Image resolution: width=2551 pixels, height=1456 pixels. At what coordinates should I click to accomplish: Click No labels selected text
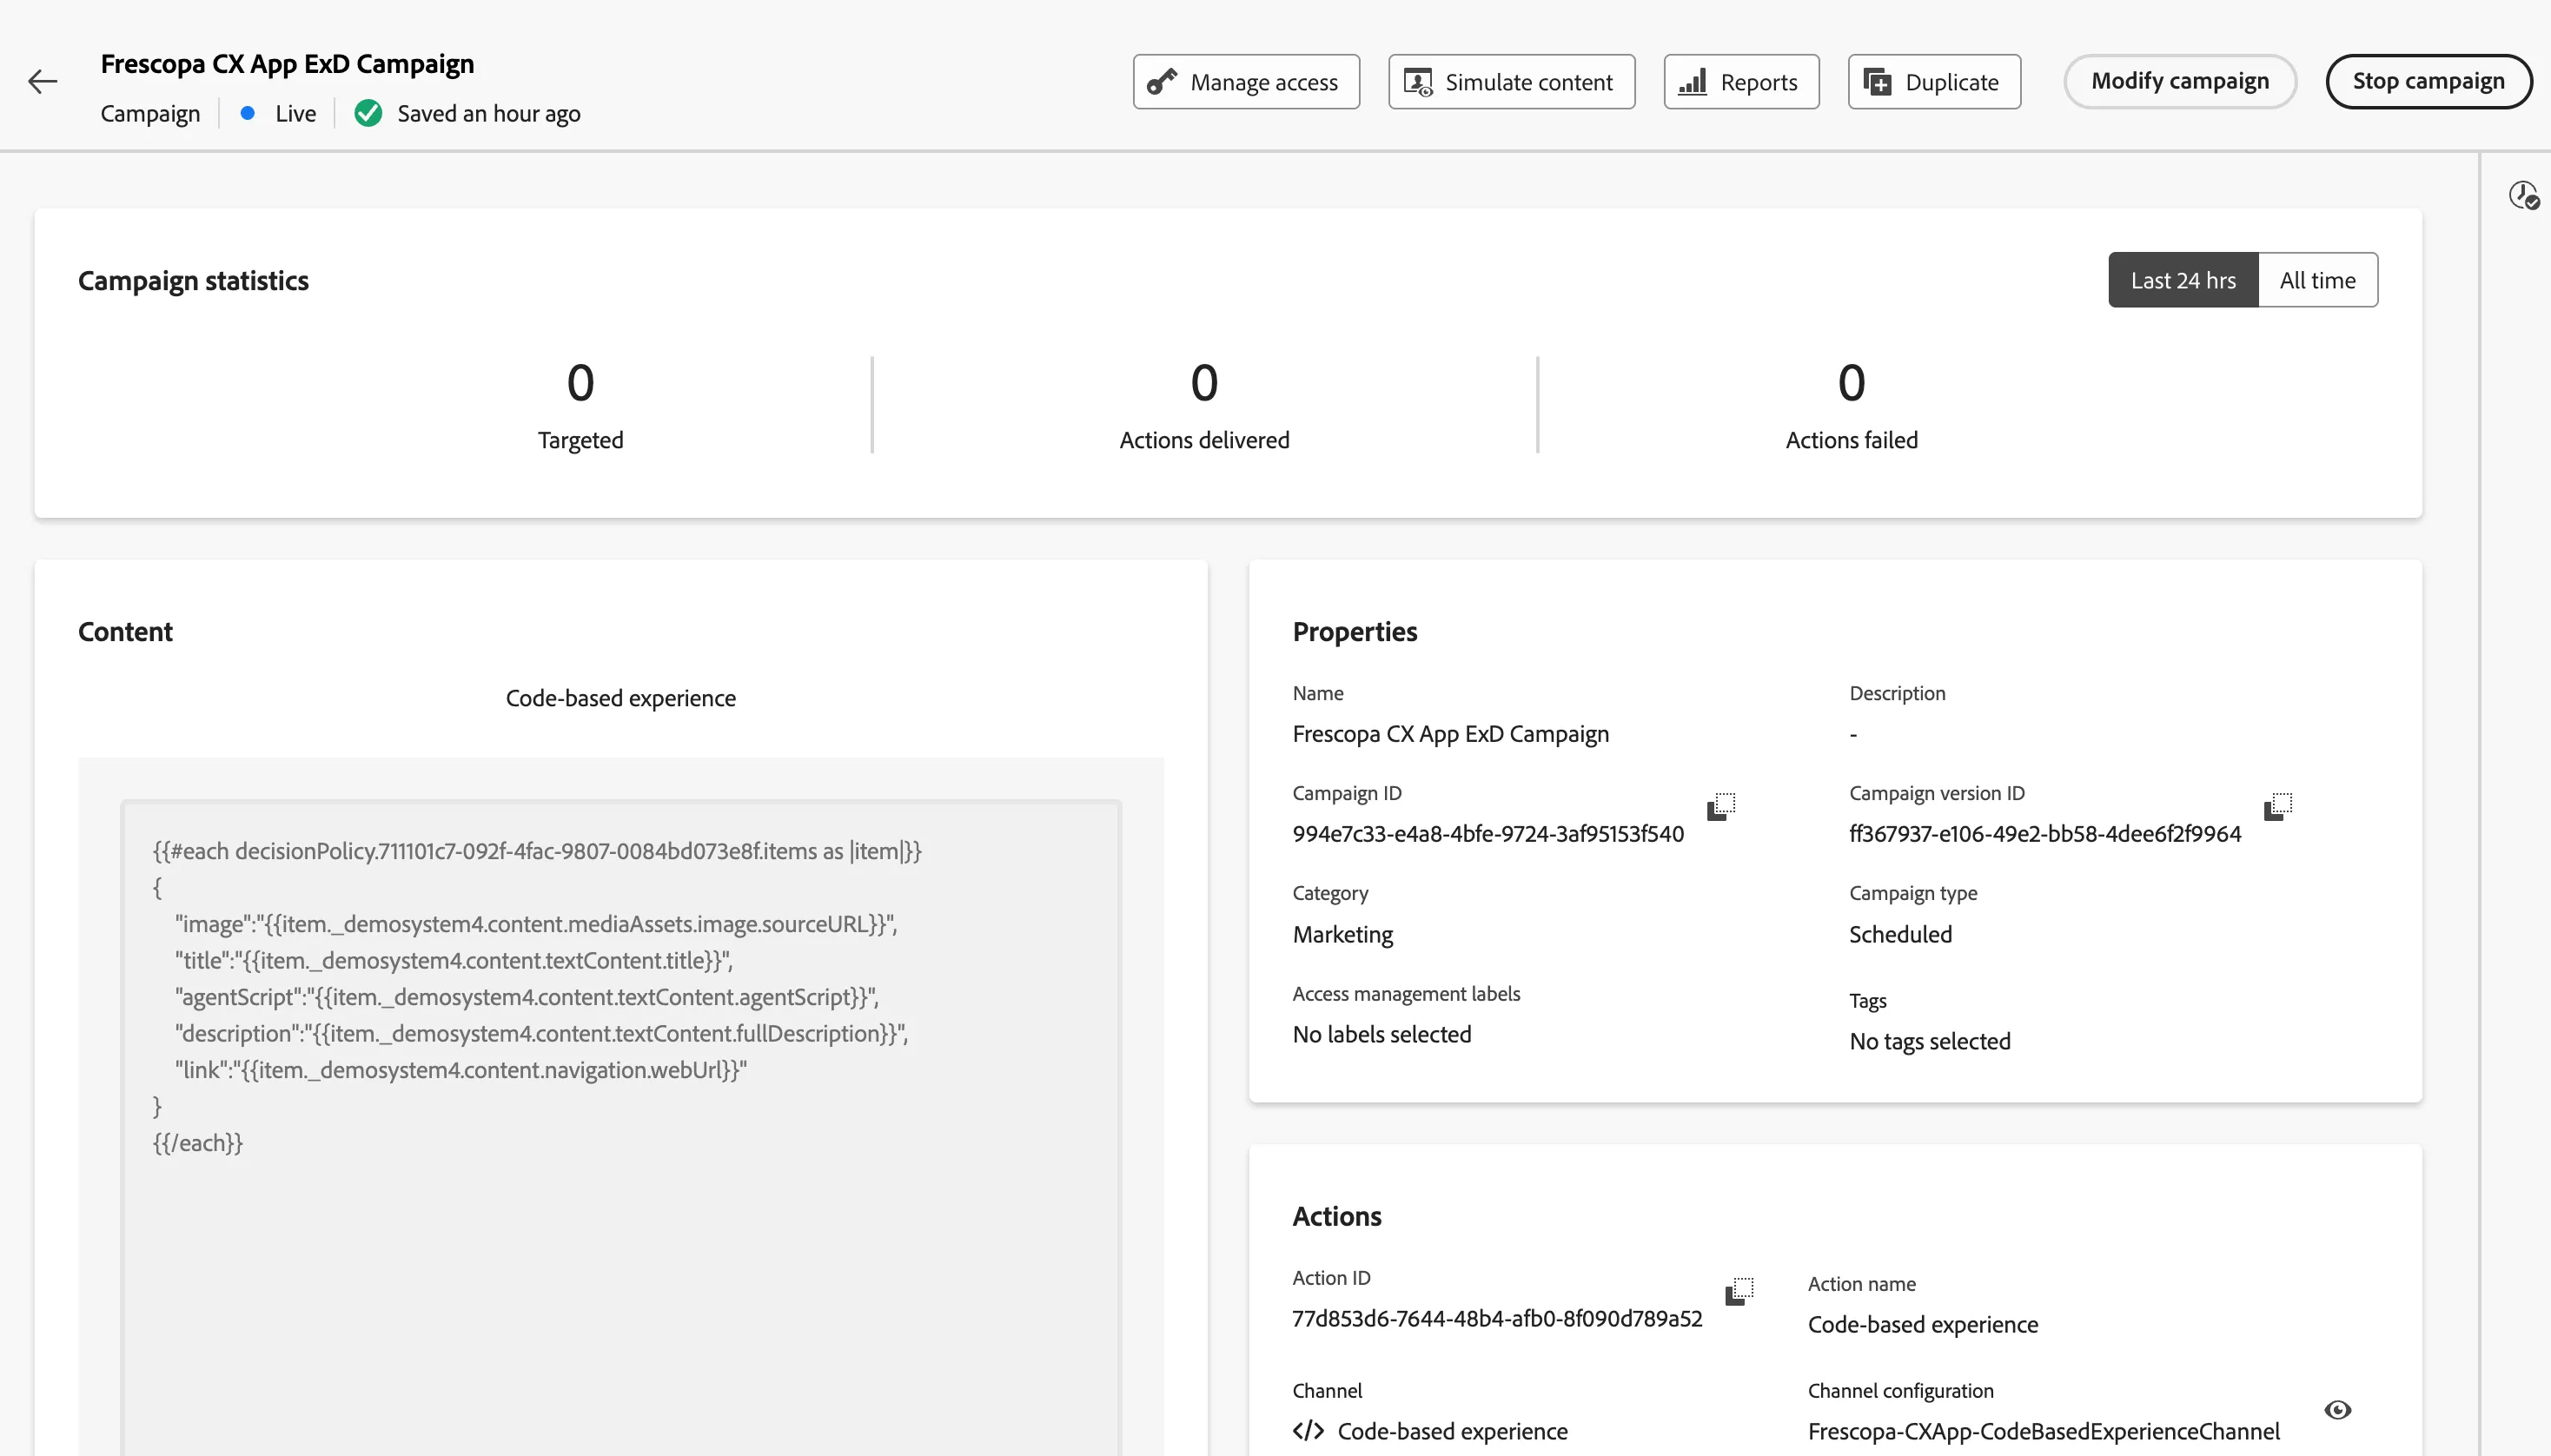click(x=1381, y=1034)
